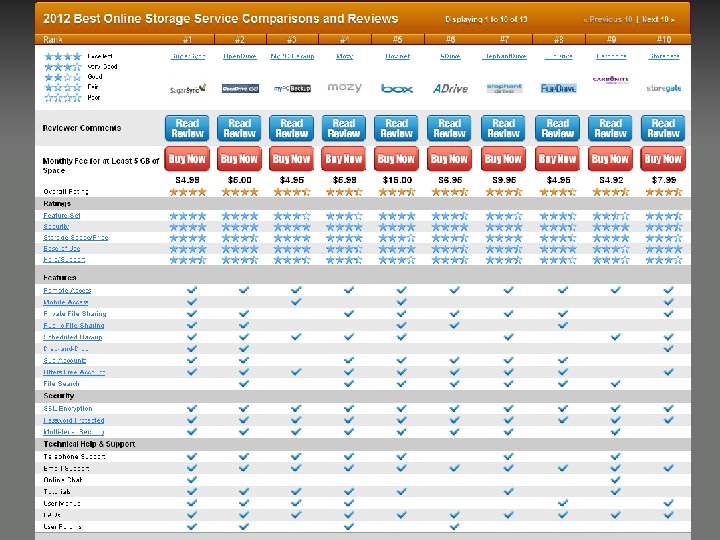Go to Next 10 results
This screenshot has width=720, height=540.
tap(658, 19)
